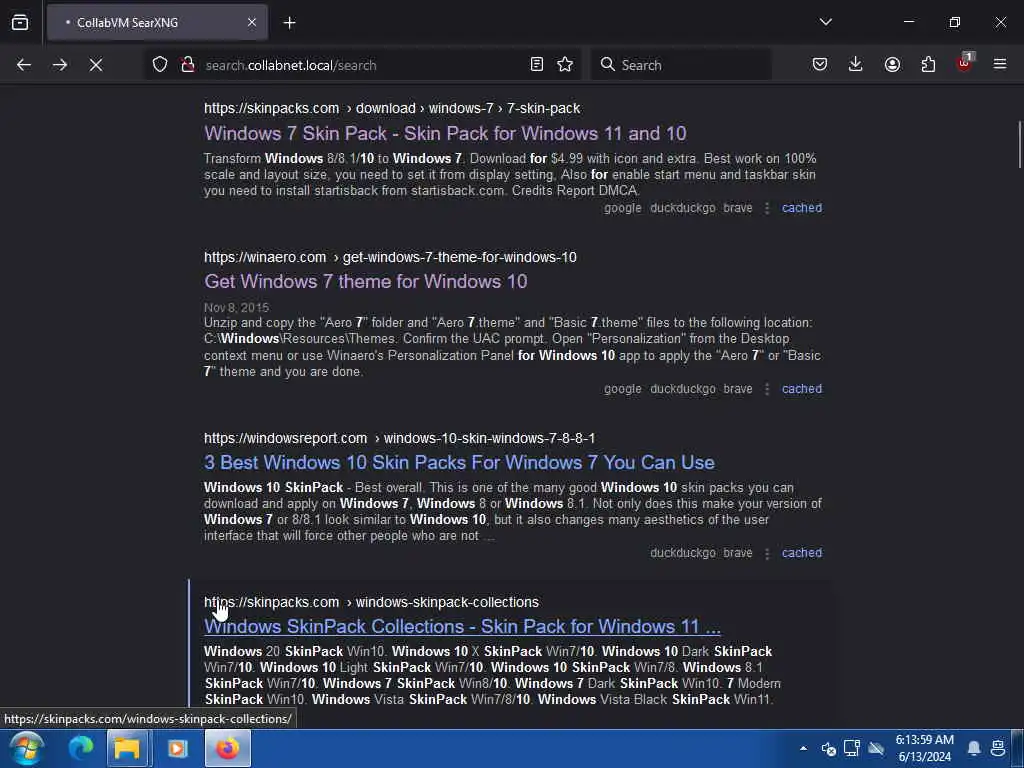
Task: Open the Extensions puzzle icon
Action: click(928, 64)
